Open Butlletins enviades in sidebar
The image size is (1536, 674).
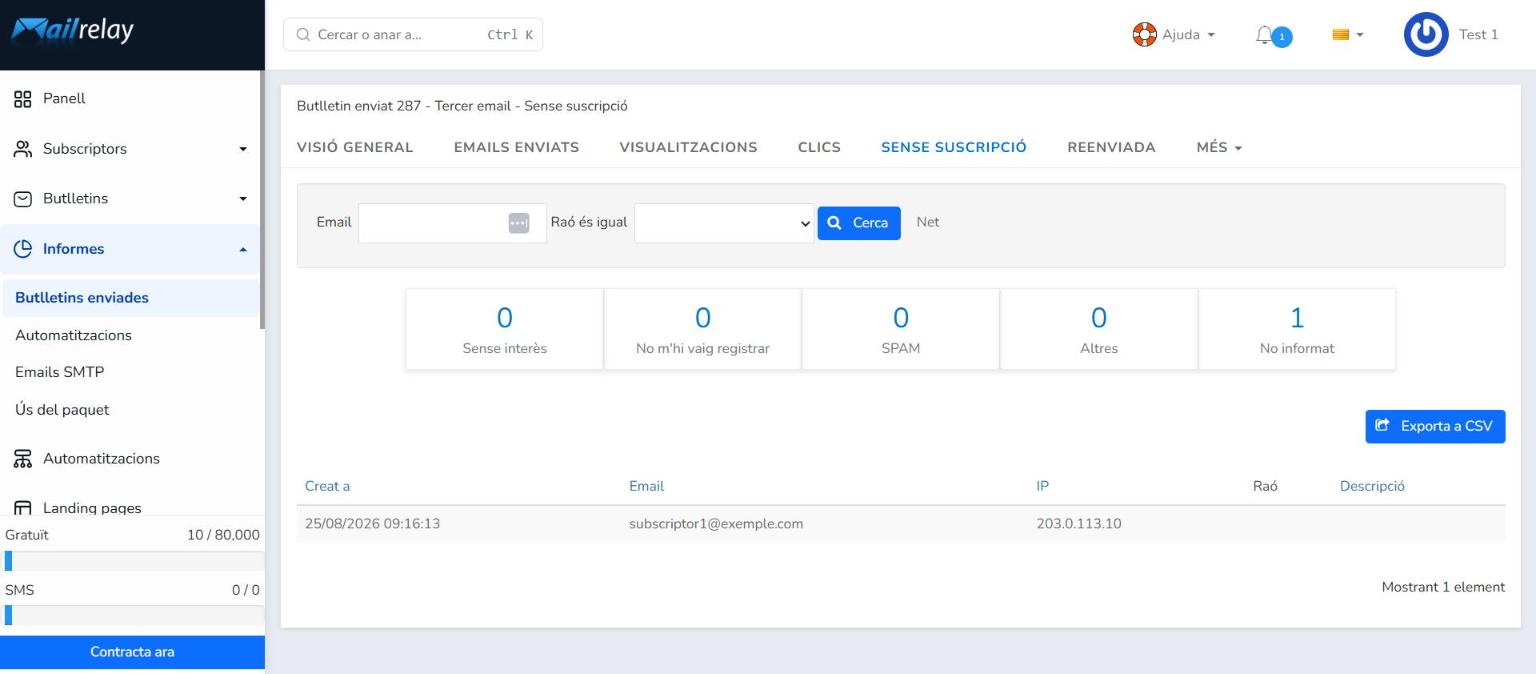pyautogui.click(x=130, y=298)
